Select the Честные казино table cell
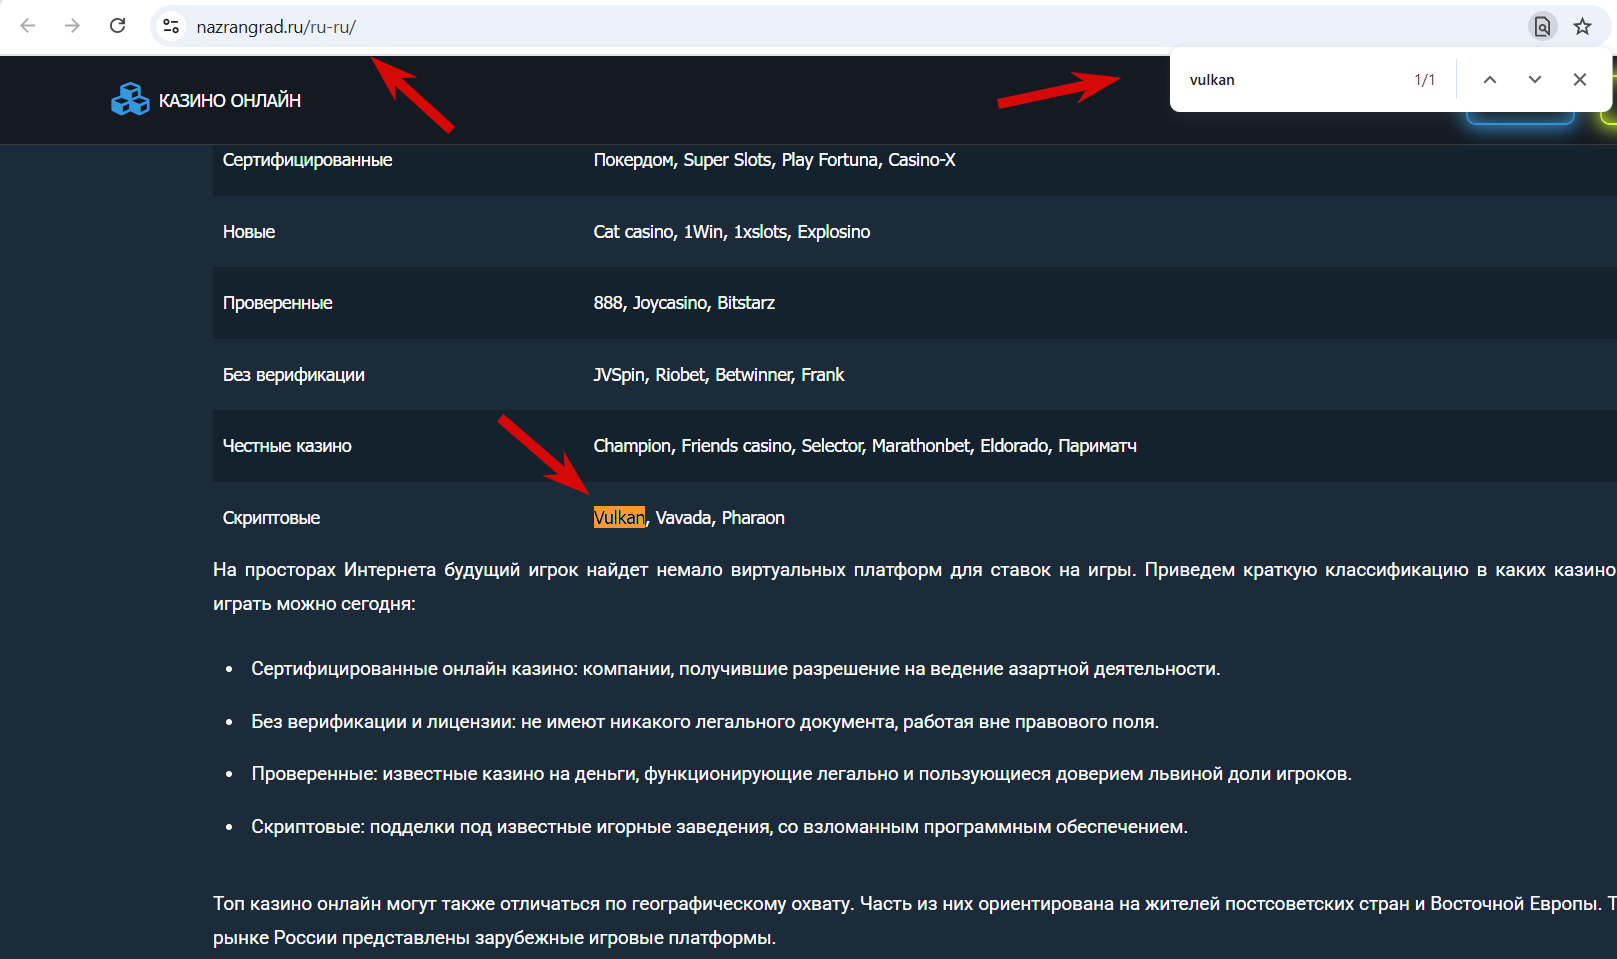The width and height of the screenshot is (1617, 959). tap(287, 446)
